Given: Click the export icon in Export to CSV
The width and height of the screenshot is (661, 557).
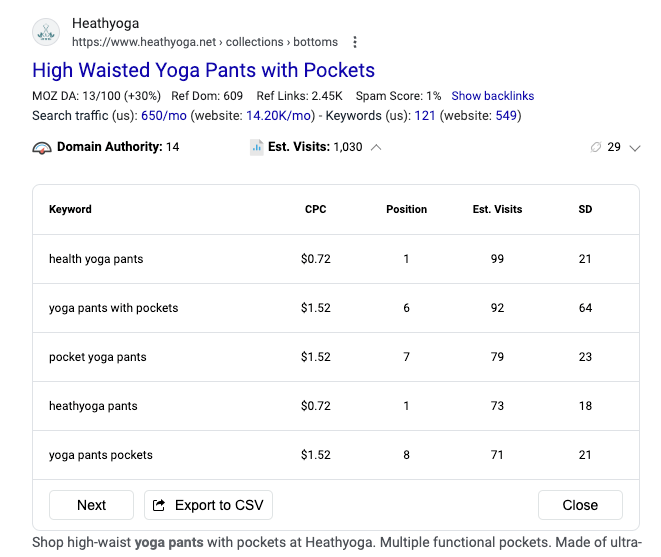Looking at the screenshot, I should tap(159, 505).
